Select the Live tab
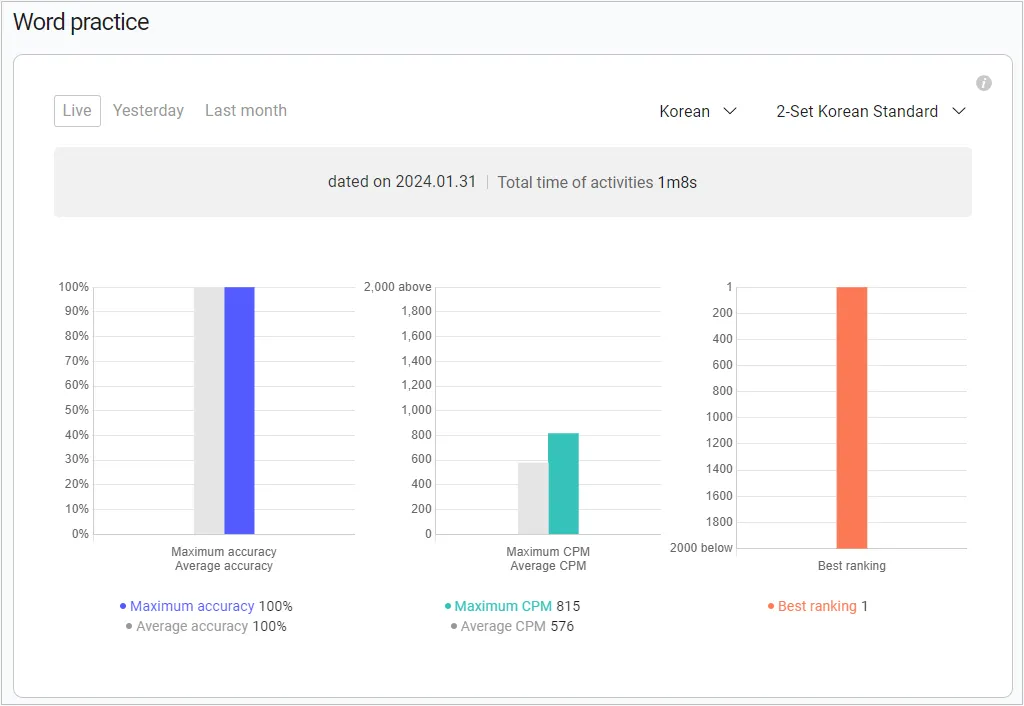 [x=77, y=110]
